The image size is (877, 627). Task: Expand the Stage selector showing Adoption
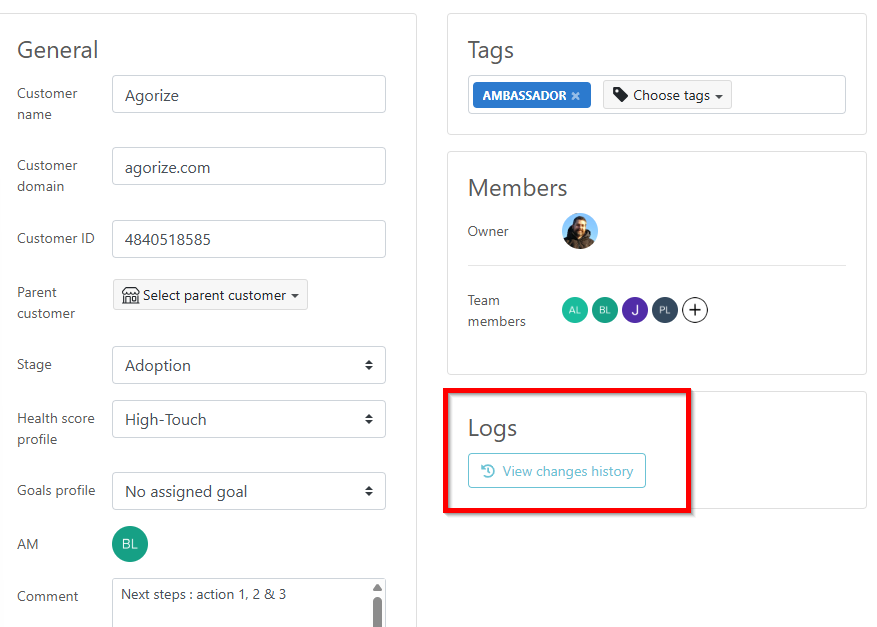click(248, 365)
